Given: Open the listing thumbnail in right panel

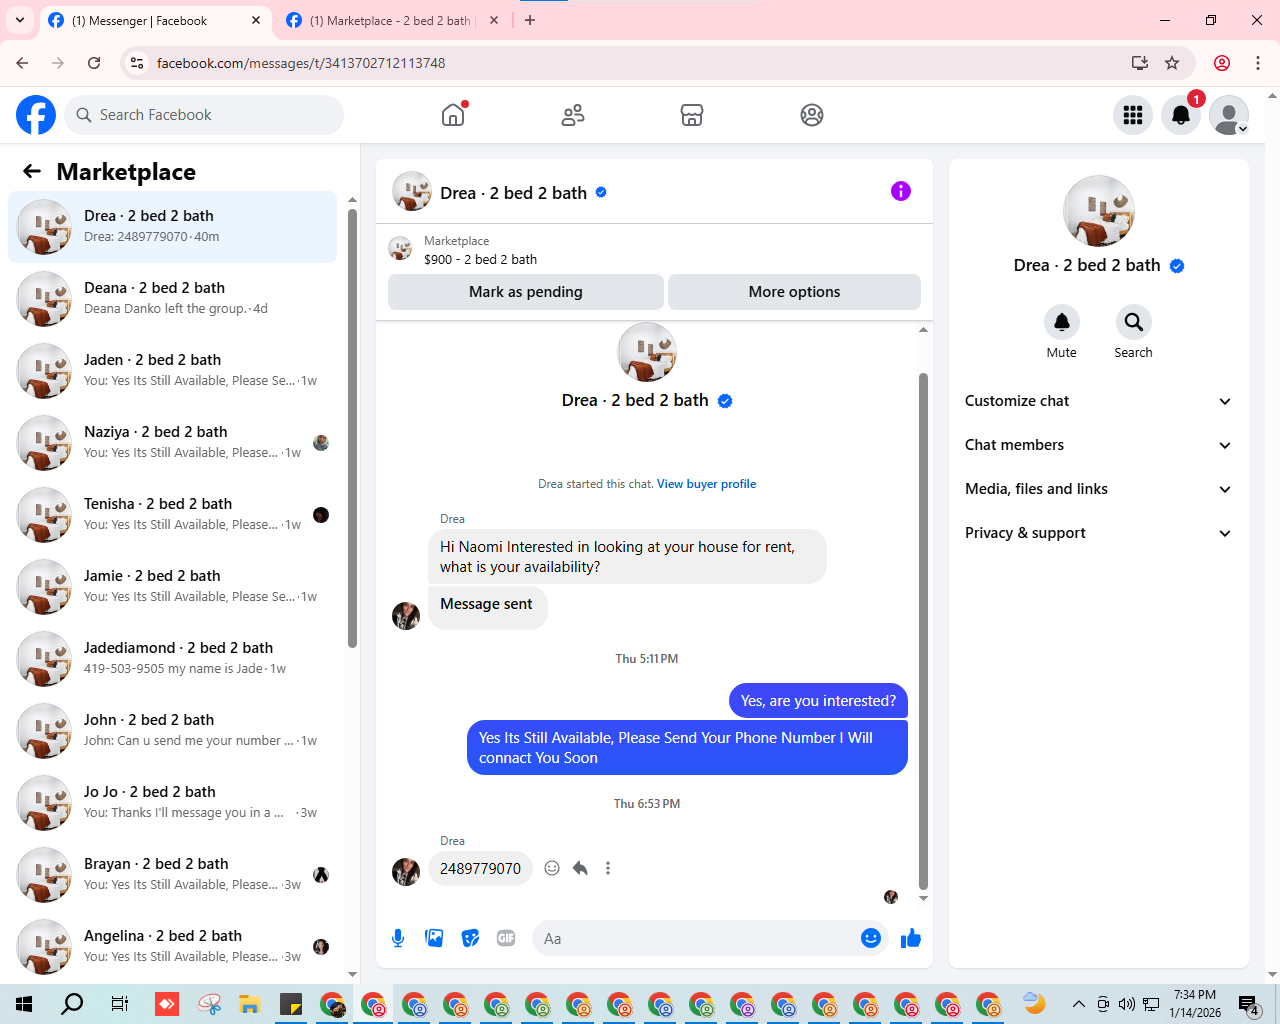Looking at the screenshot, I should [x=1098, y=211].
